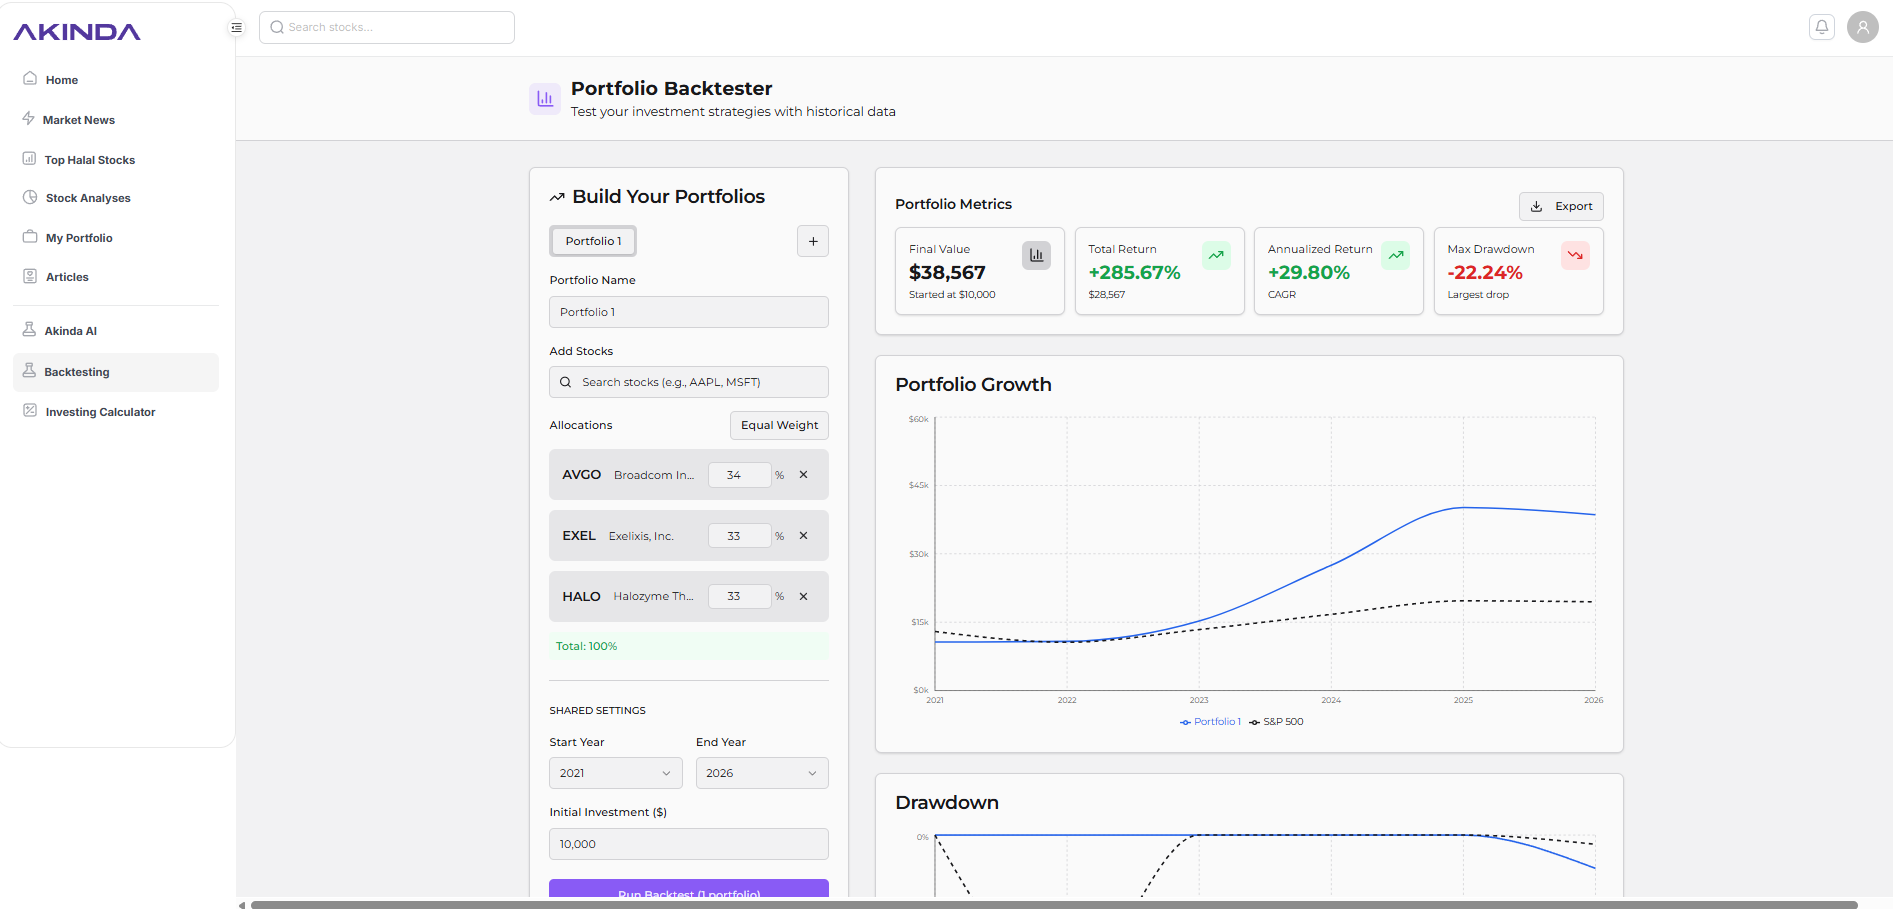Remove AVGO from allocations
Viewport: 1893px width, 909px height.
(803, 475)
